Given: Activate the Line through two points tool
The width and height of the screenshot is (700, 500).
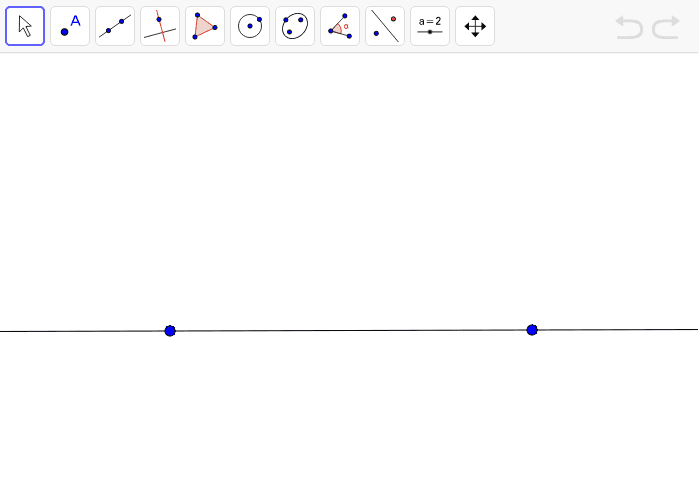Looking at the screenshot, I should (115, 26).
